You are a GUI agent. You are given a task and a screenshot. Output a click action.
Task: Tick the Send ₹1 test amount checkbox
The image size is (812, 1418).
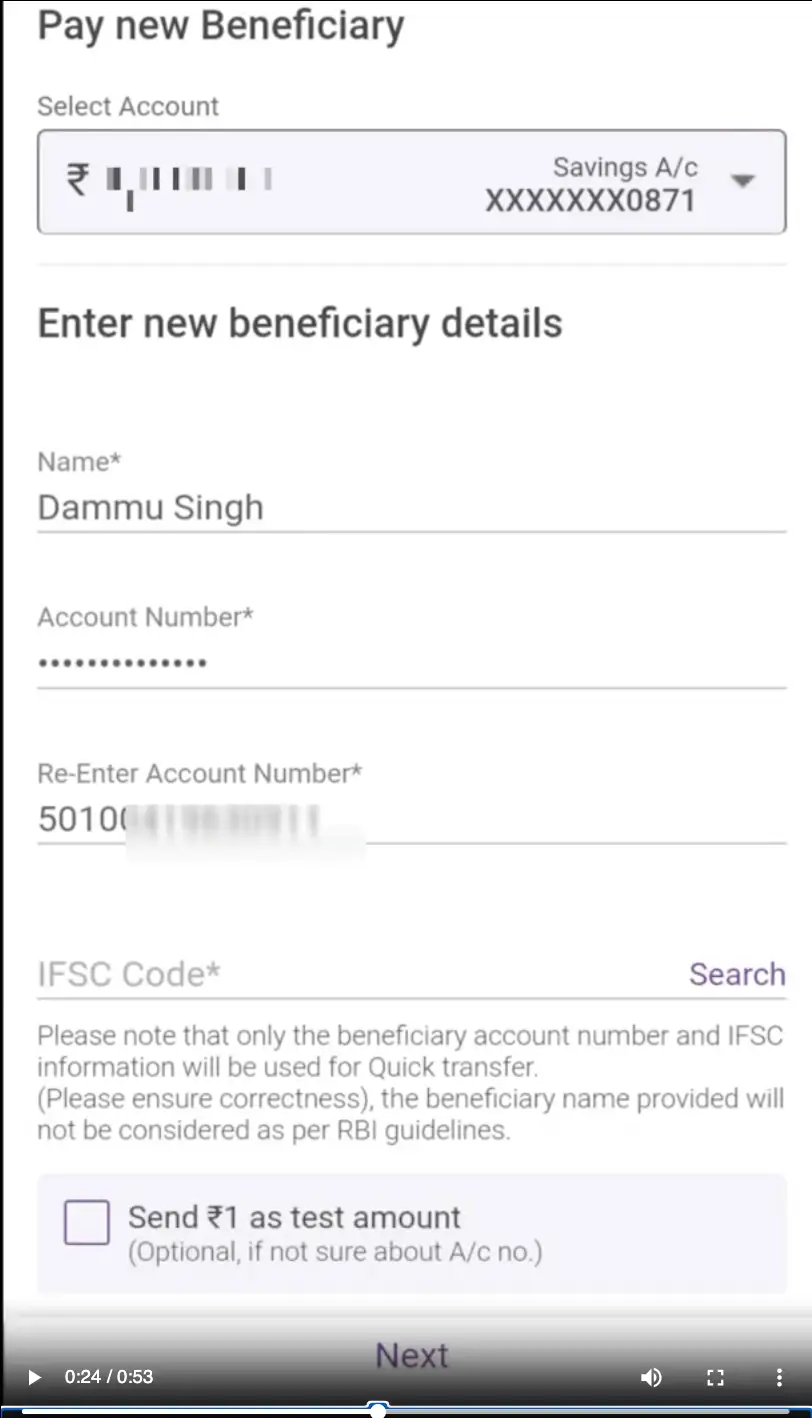tap(87, 1223)
